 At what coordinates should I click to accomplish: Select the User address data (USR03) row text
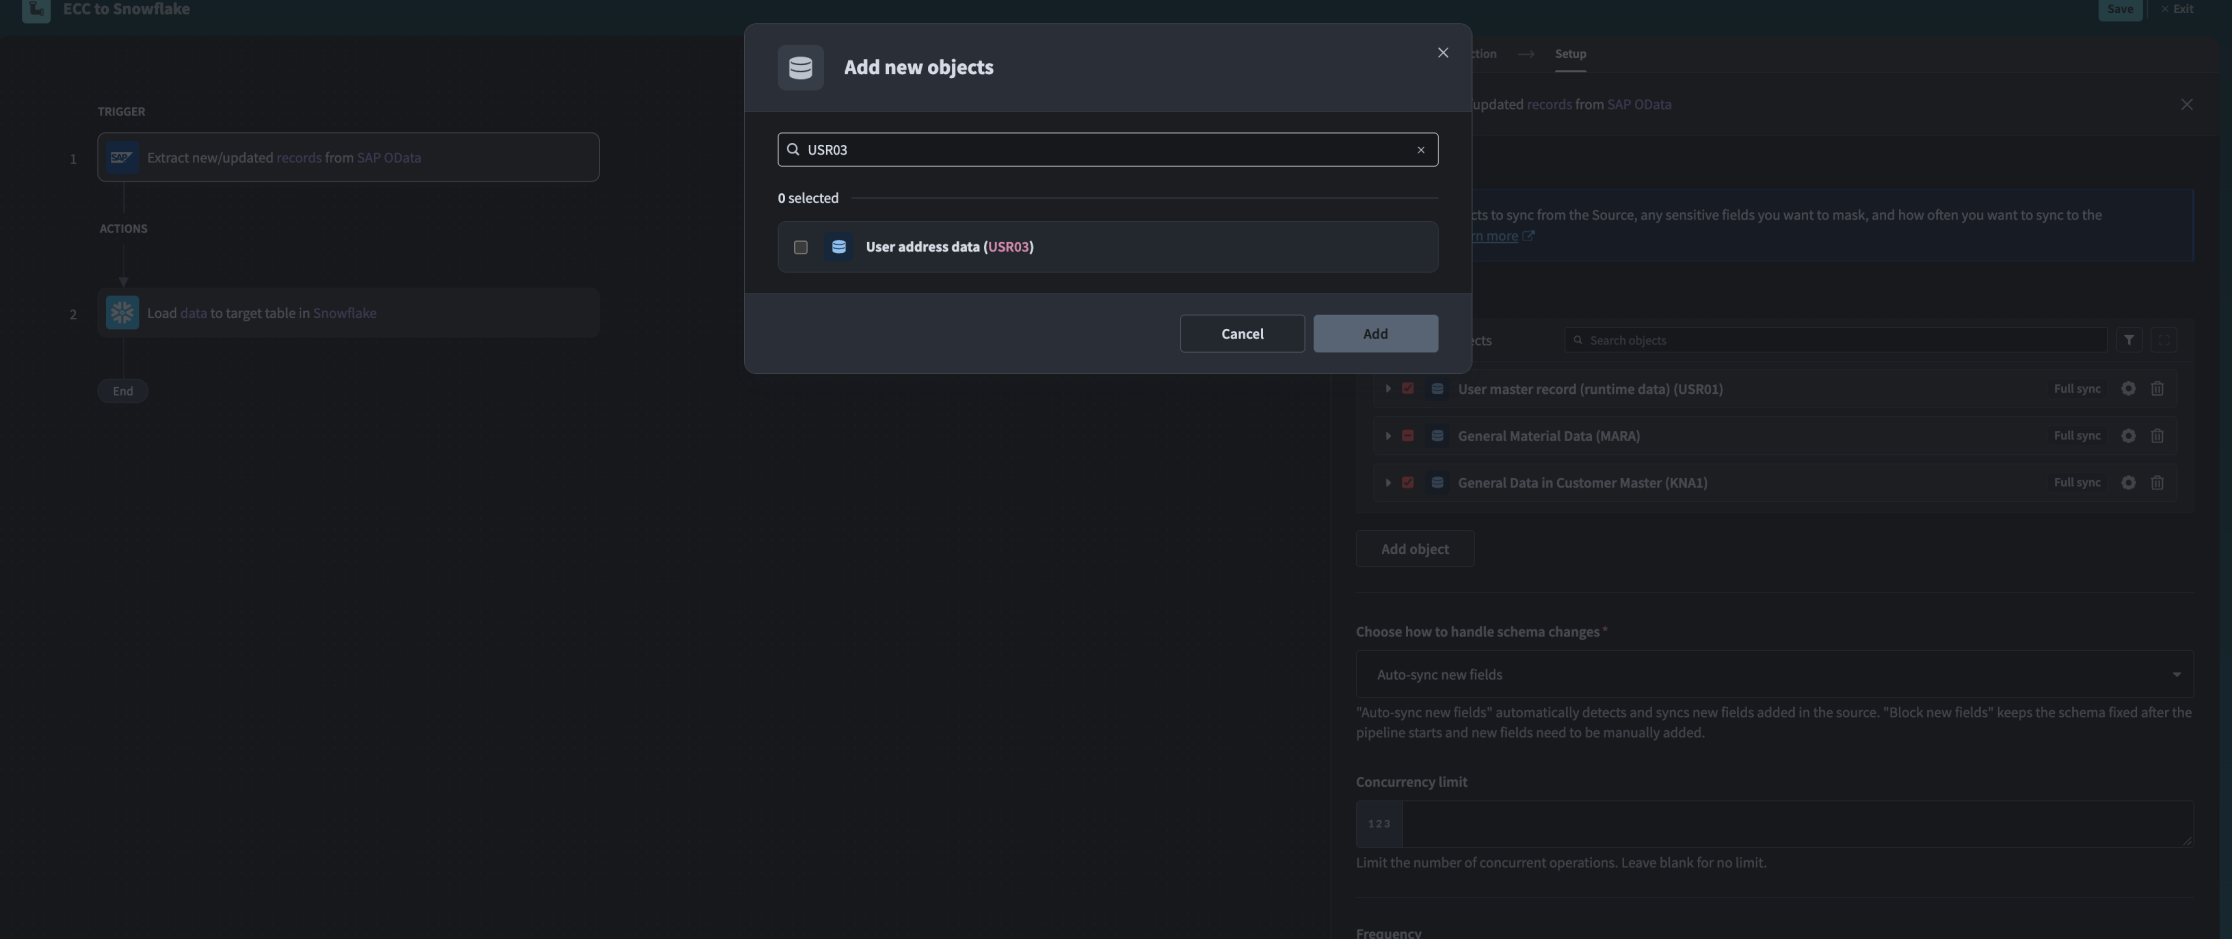pyautogui.click(x=949, y=247)
